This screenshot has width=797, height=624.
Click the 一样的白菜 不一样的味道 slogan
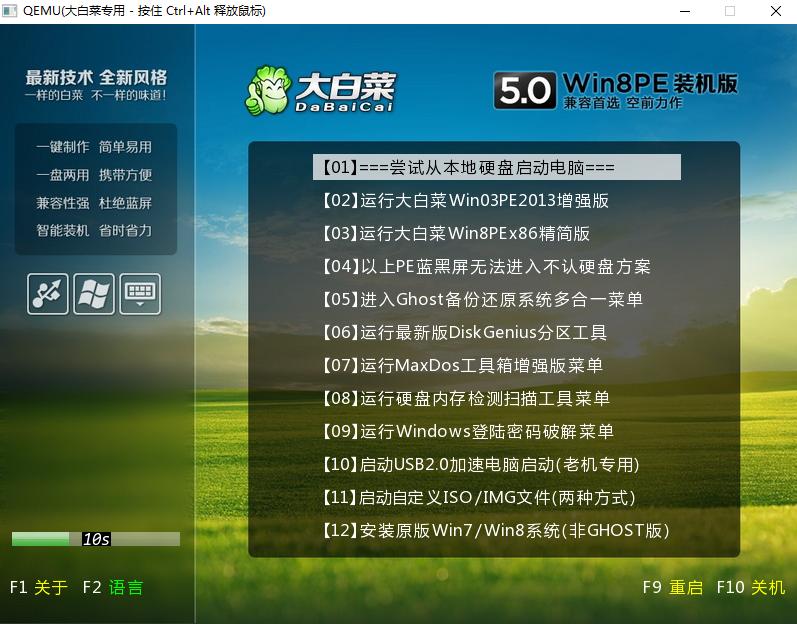[96, 95]
